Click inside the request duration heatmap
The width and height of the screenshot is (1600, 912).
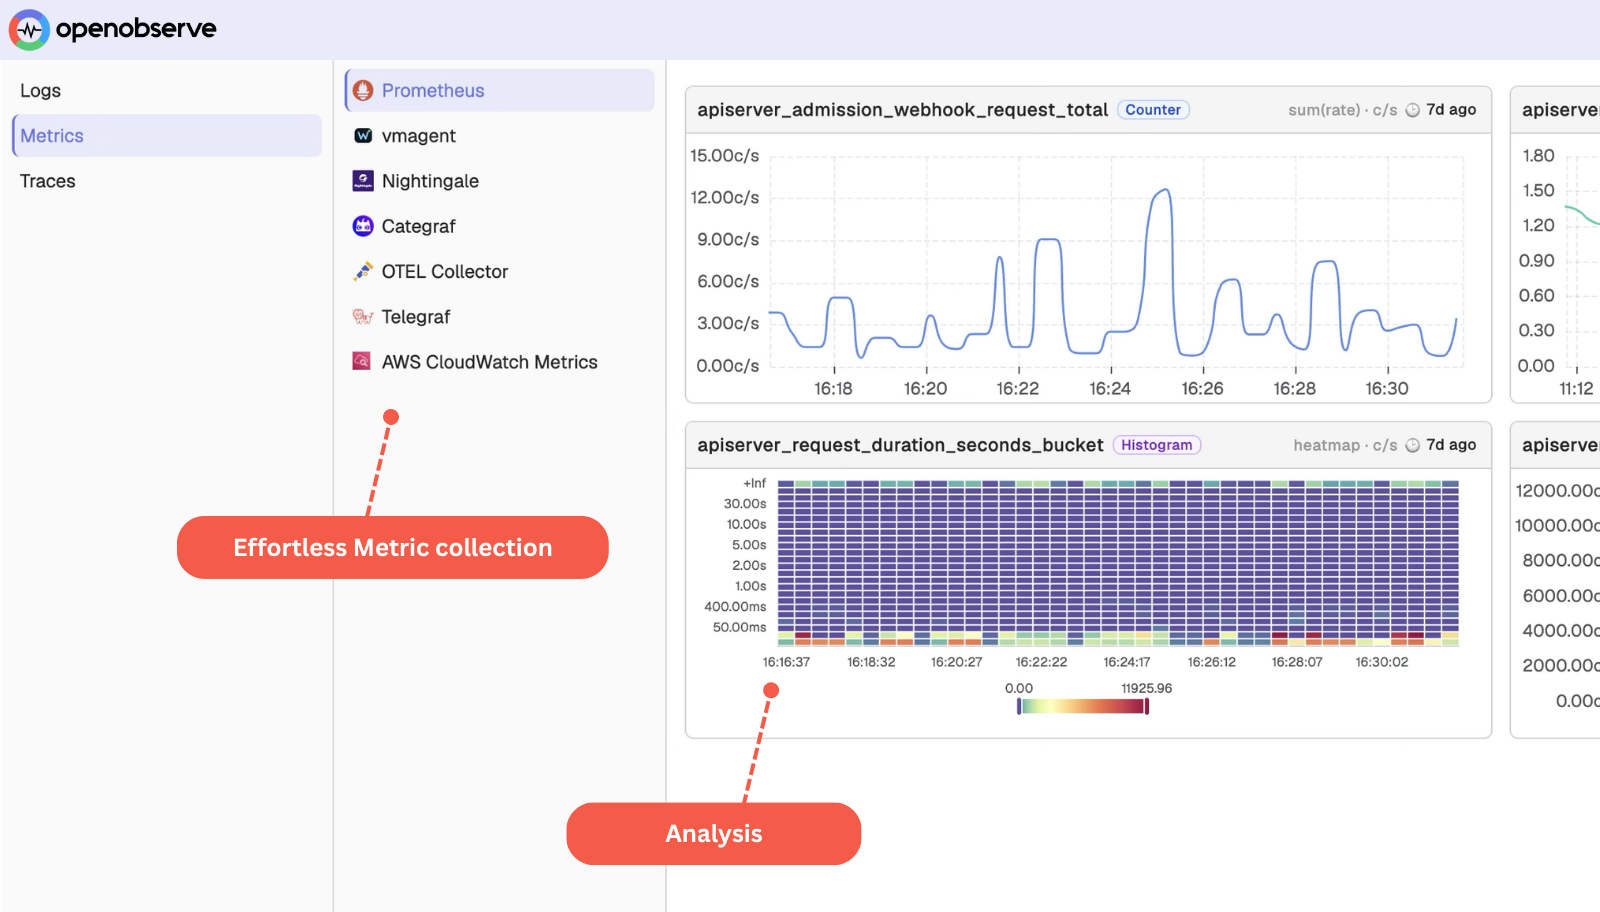tap(1118, 563)
